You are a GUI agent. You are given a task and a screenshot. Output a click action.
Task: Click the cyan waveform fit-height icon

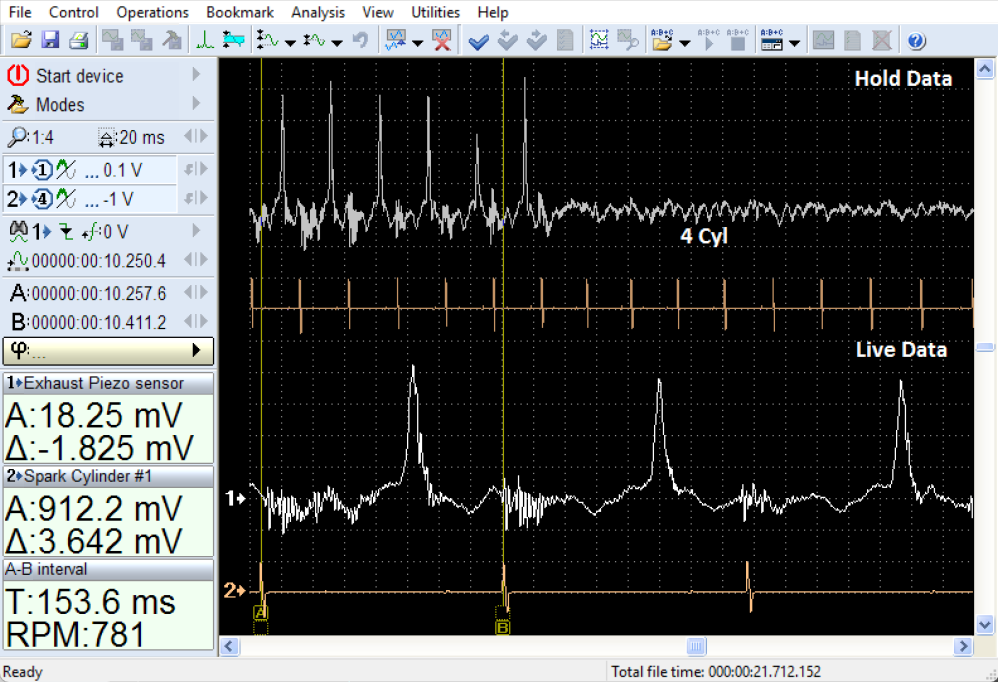[x=234, y=41]
